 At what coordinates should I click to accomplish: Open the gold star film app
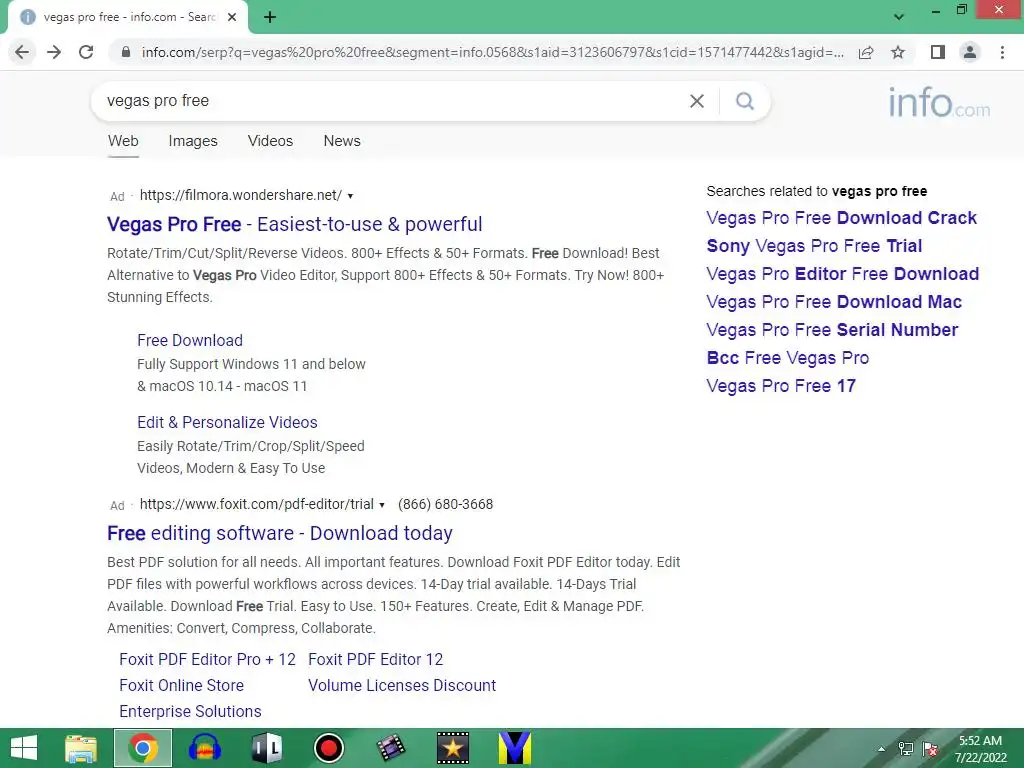453,748
